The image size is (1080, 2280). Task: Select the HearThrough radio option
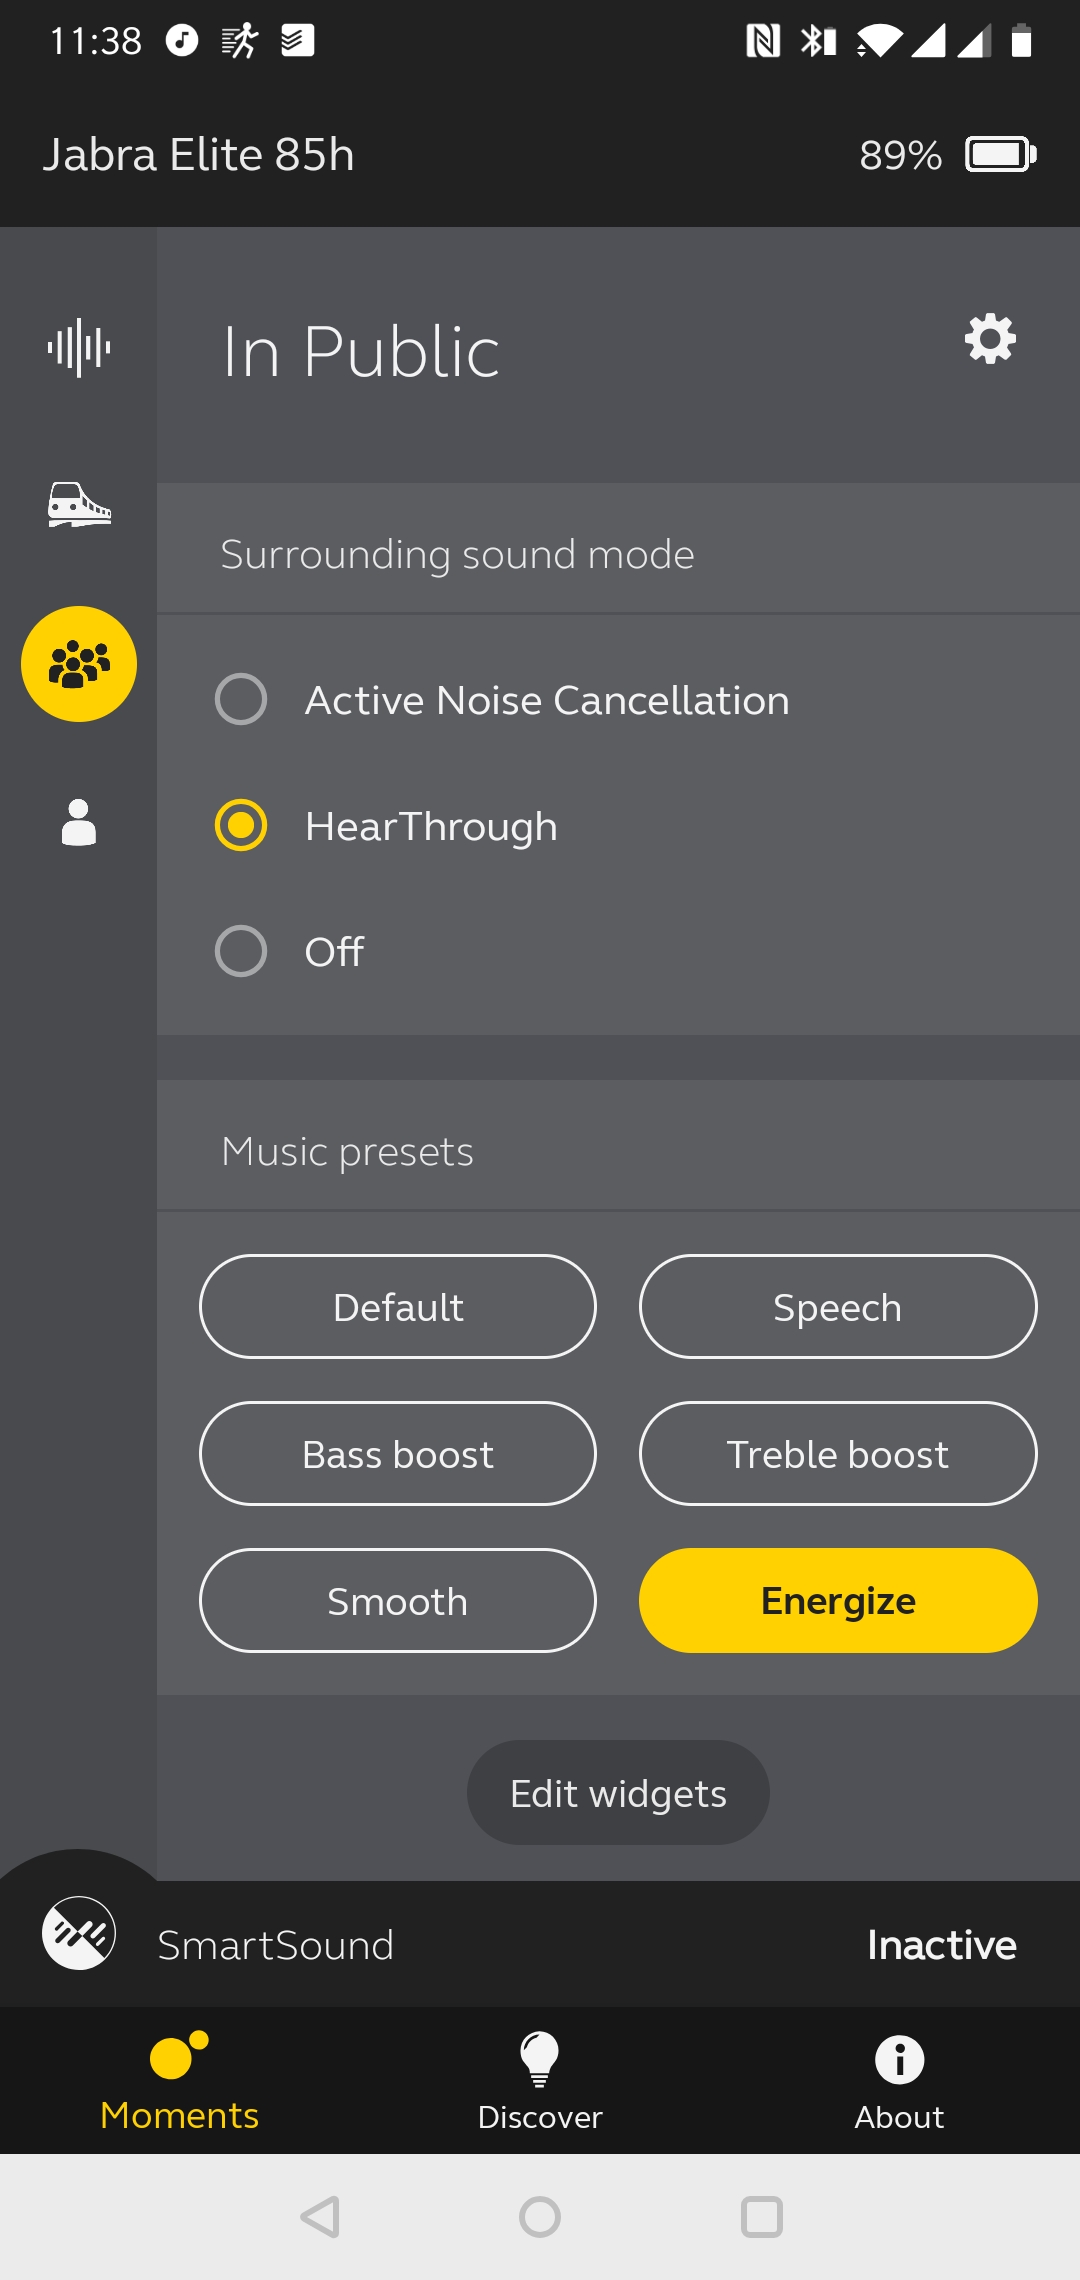point(241,825)
